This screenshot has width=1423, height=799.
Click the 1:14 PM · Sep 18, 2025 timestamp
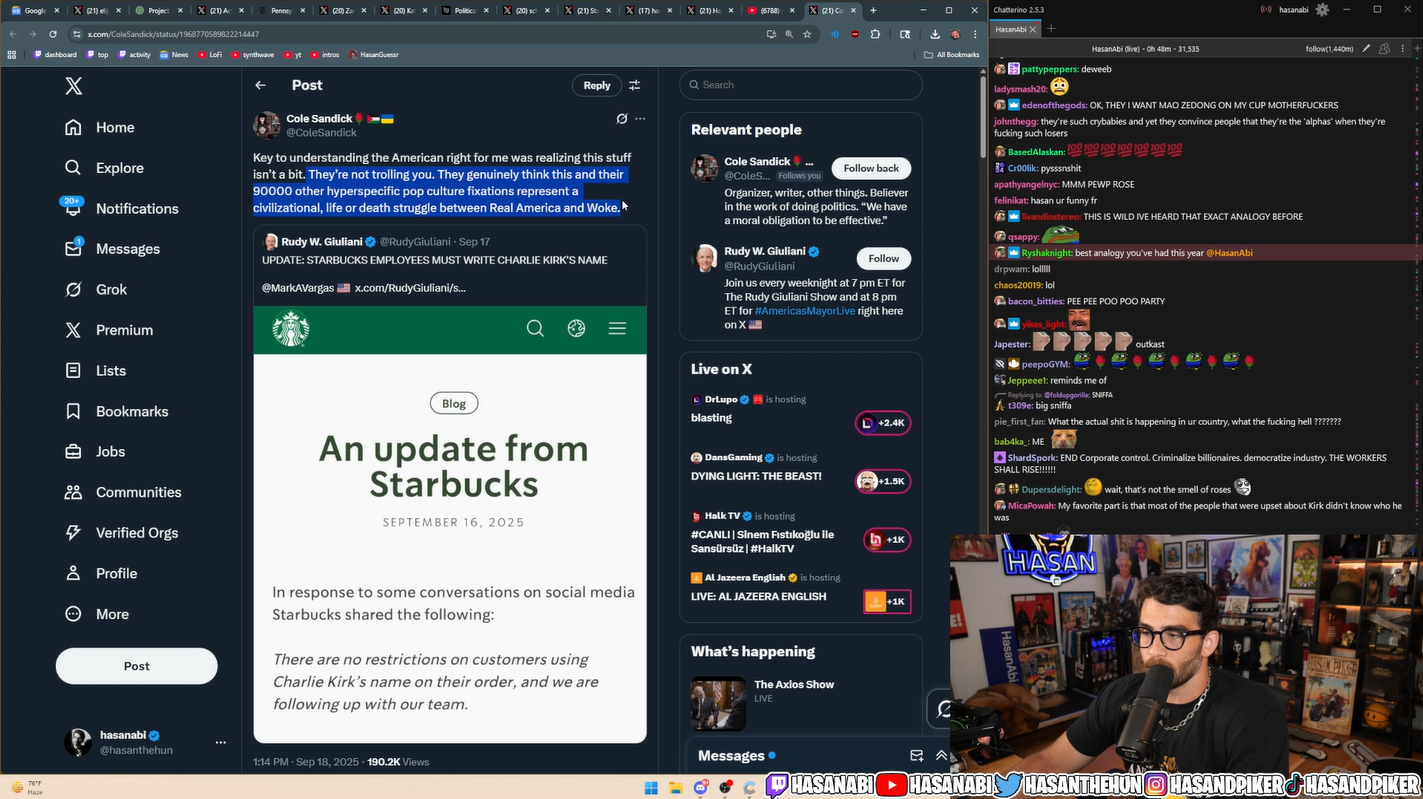click(x=306, y=762)
